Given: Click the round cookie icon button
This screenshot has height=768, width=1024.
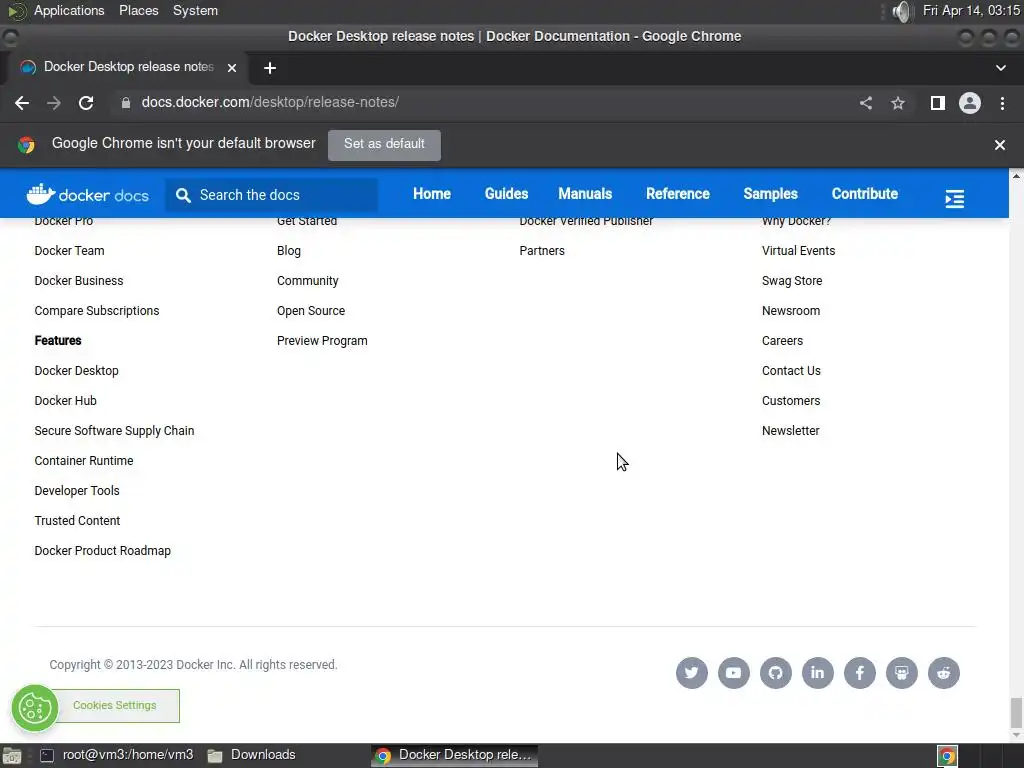Looking at the screenshot, I should coord(35,708).
